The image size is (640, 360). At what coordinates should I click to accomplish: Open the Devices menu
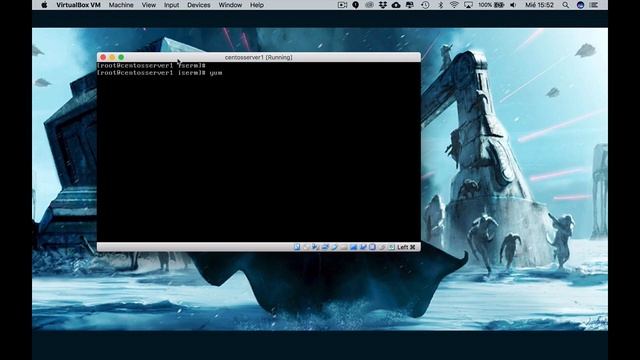[199, 5]
